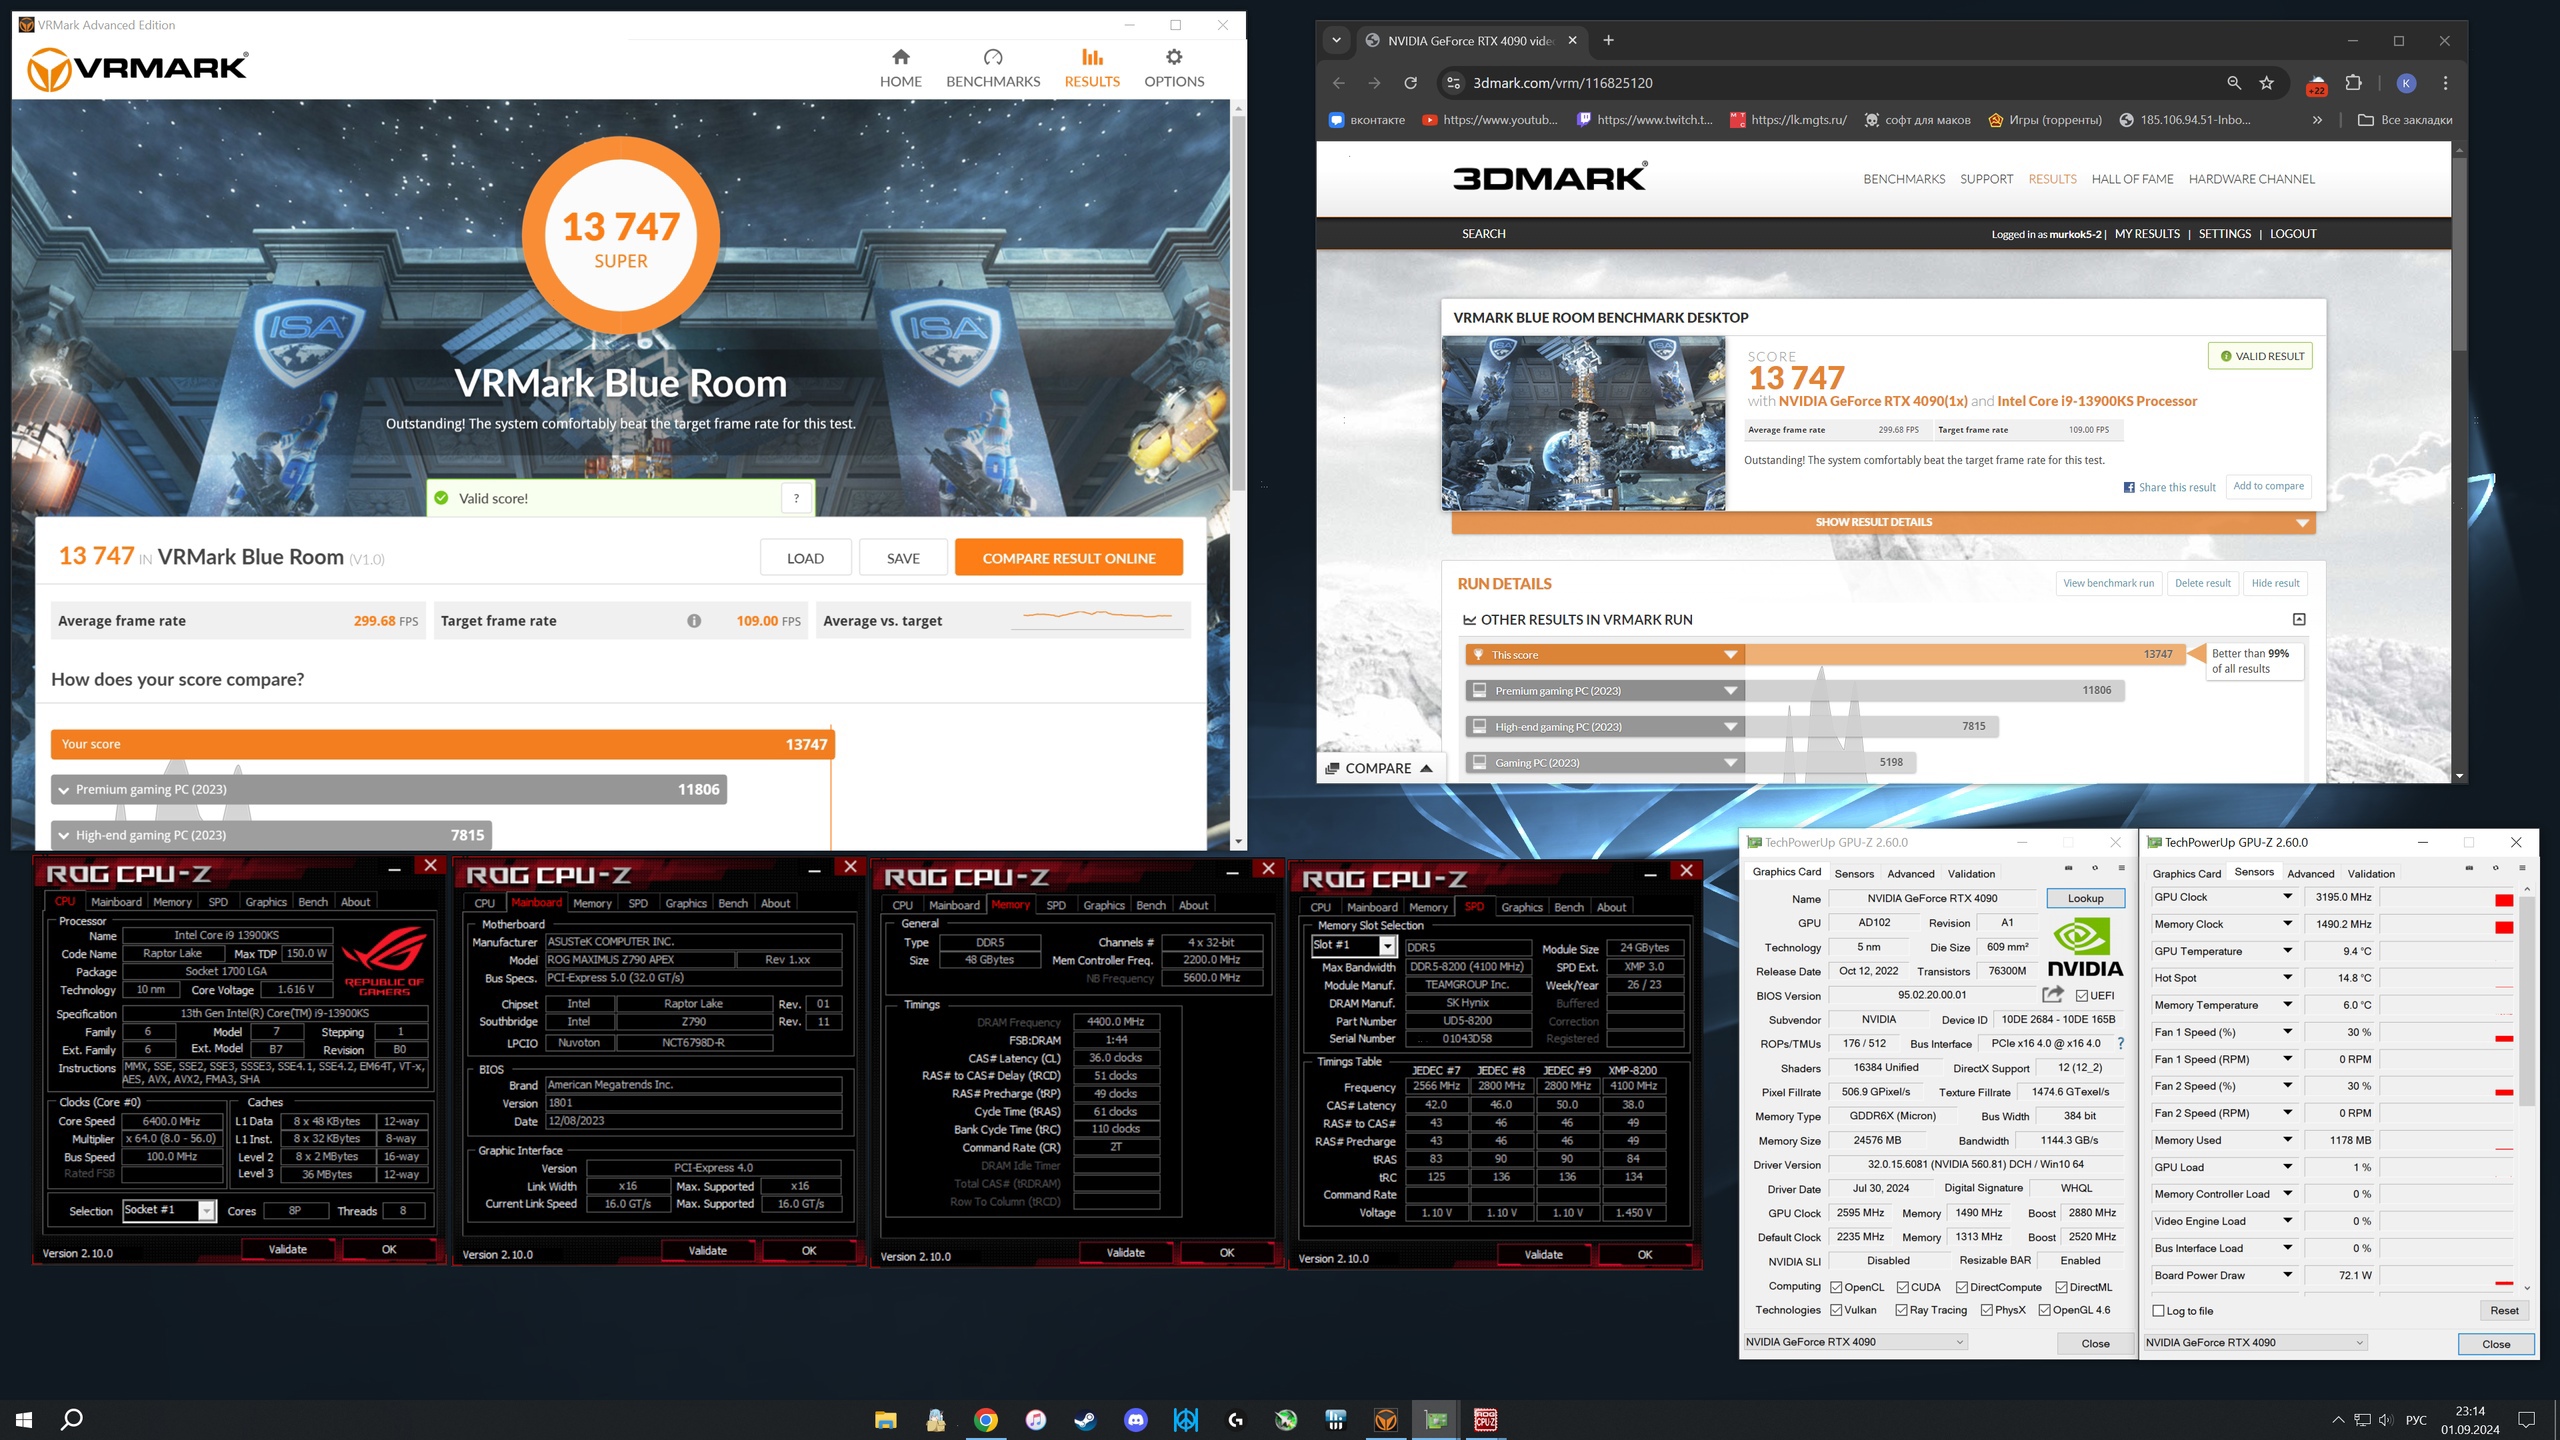
Task: Toggle CUDA checkbox in GPU-Z
Action: [1902, 1287]
